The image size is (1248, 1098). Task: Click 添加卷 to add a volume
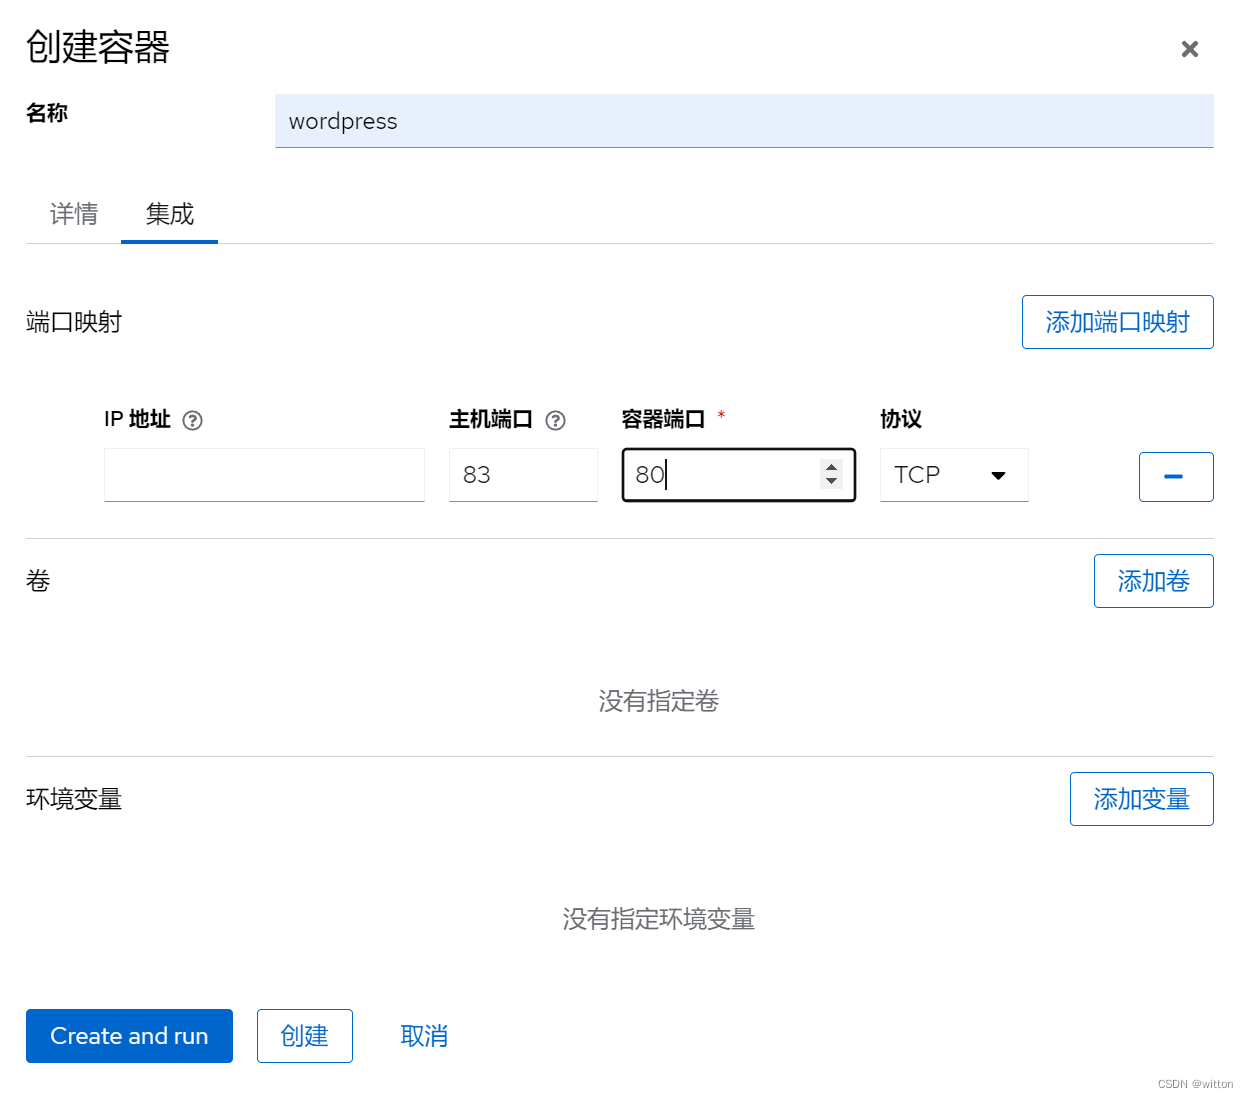pyautogui.click(x=1153, y=581)
